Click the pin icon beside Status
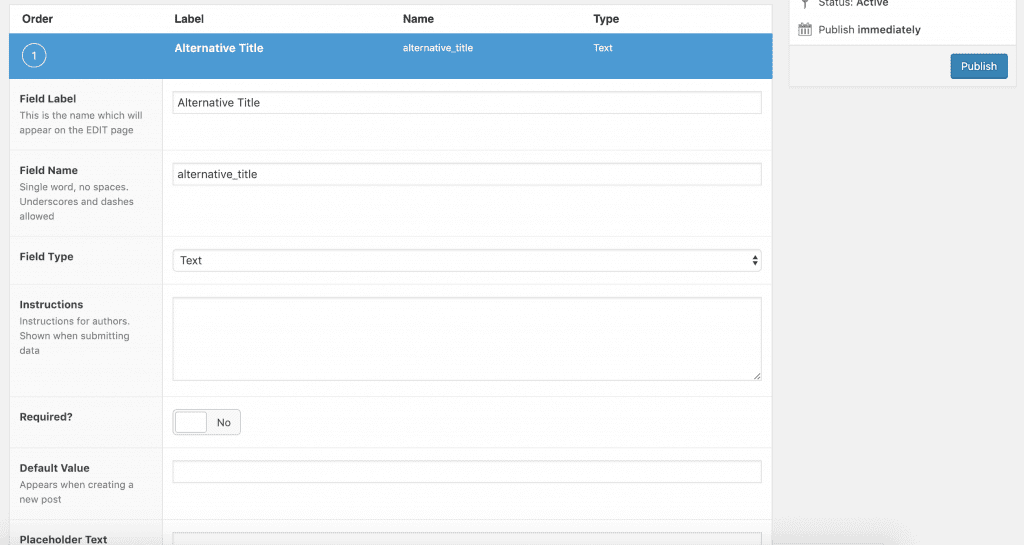Screen dimensions: 1024x545 click(x=805, y=4)
